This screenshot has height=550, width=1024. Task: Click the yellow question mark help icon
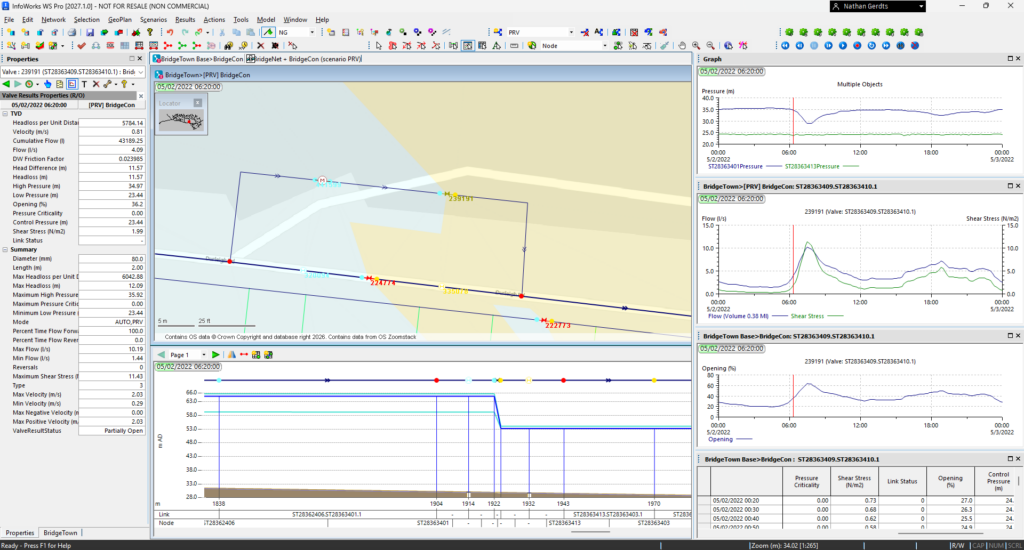tap(150, 32)
